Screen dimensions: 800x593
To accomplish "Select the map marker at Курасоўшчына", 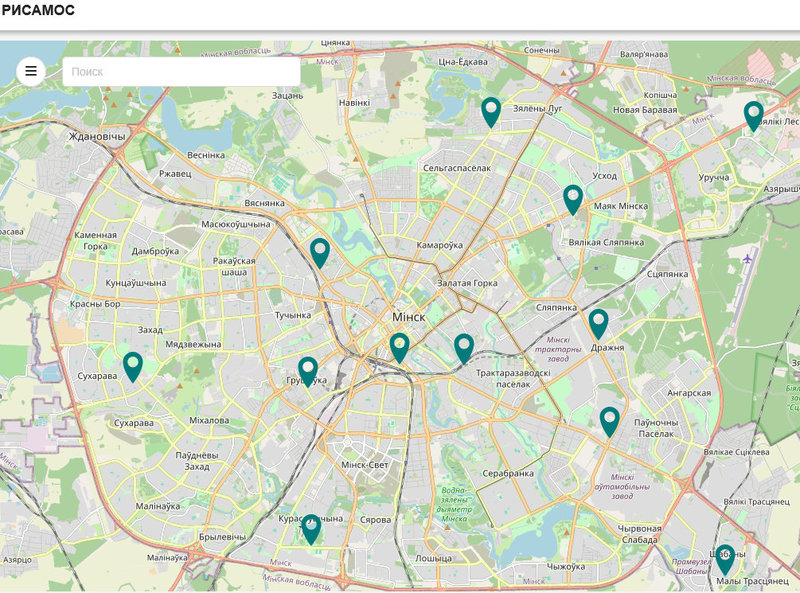I will tap(311, 528).
